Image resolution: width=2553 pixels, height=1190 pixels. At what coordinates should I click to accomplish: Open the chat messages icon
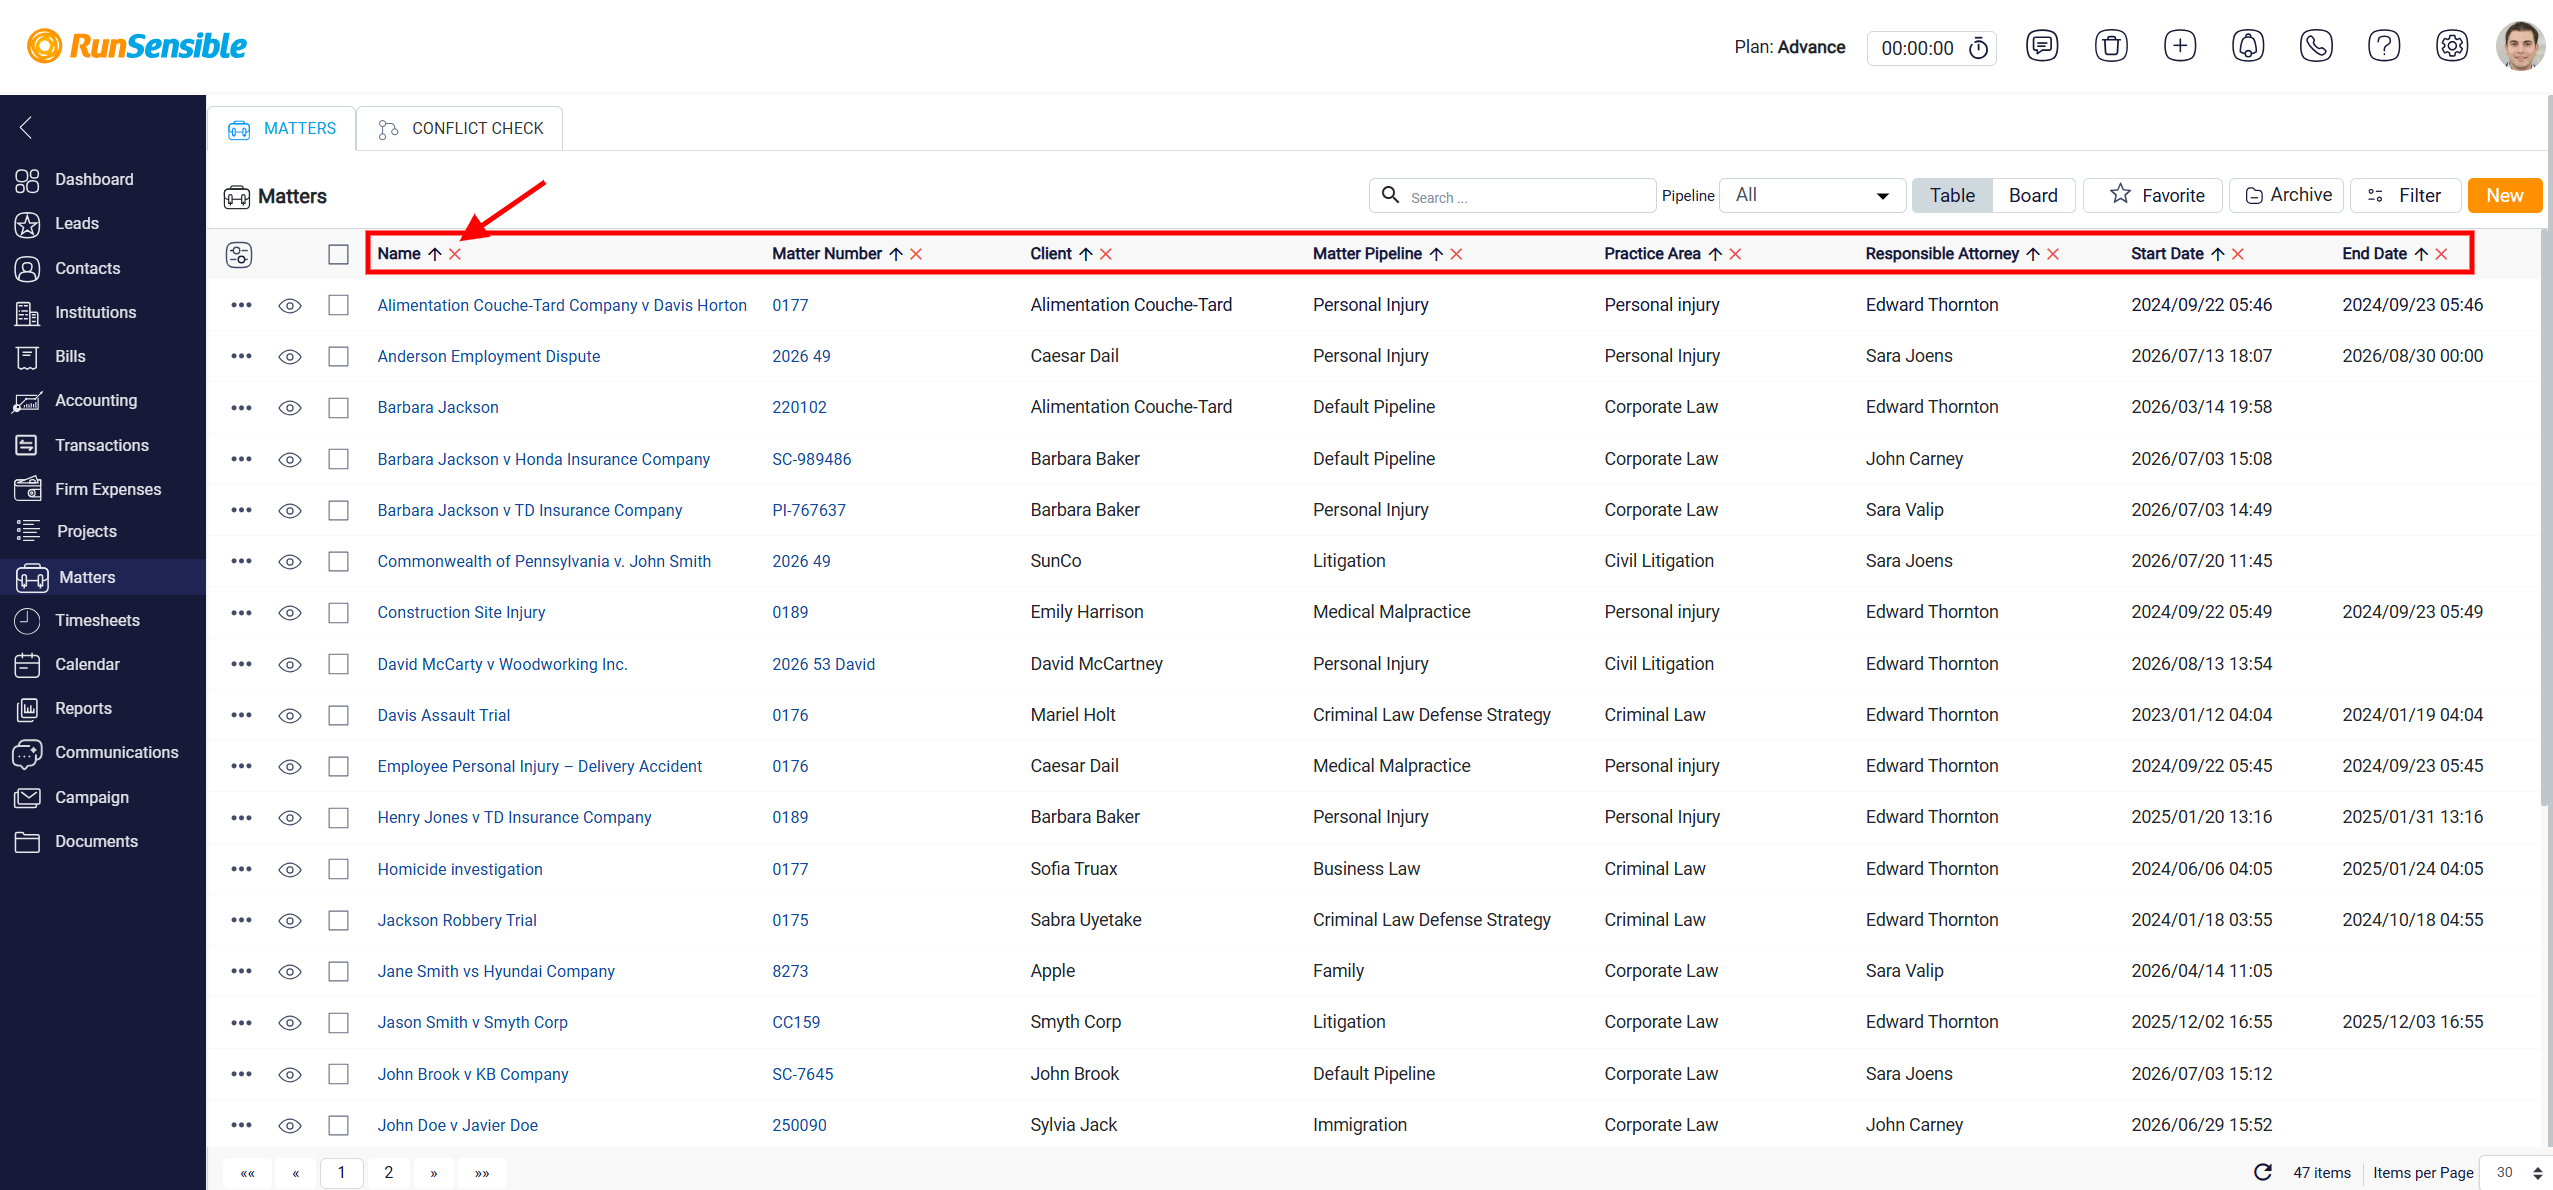2042,46
